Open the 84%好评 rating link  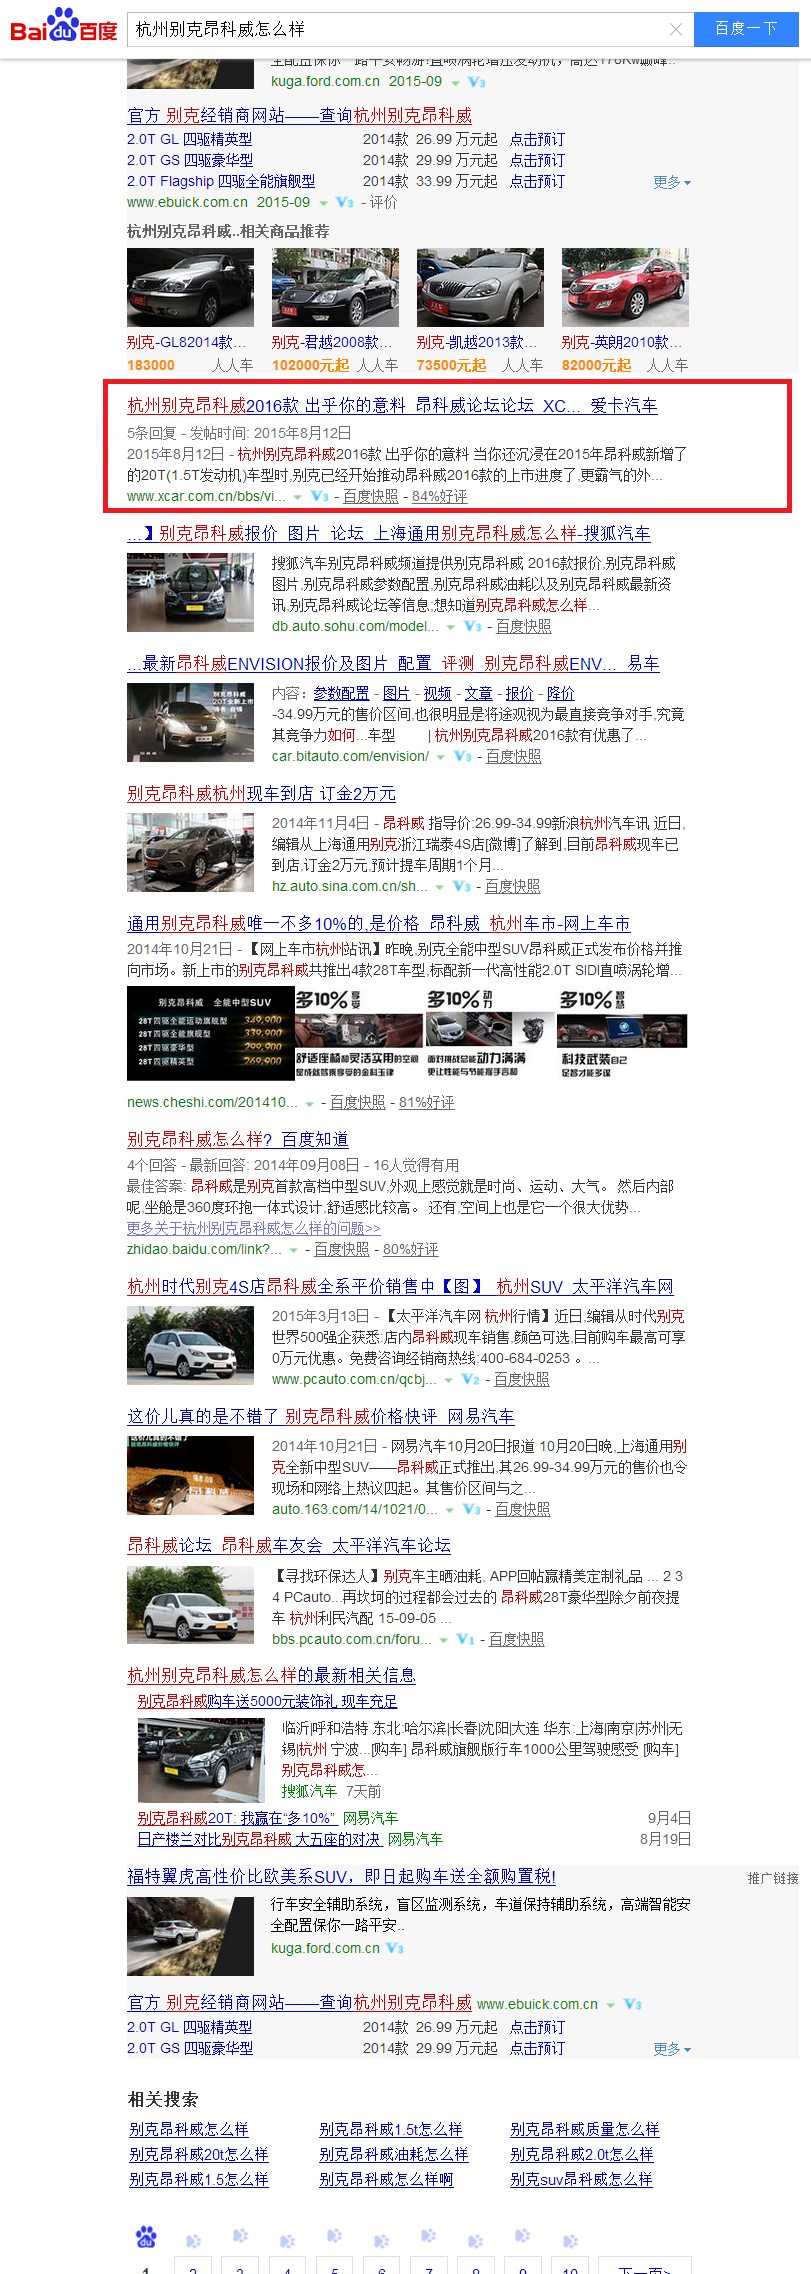[x=439, y=496]
